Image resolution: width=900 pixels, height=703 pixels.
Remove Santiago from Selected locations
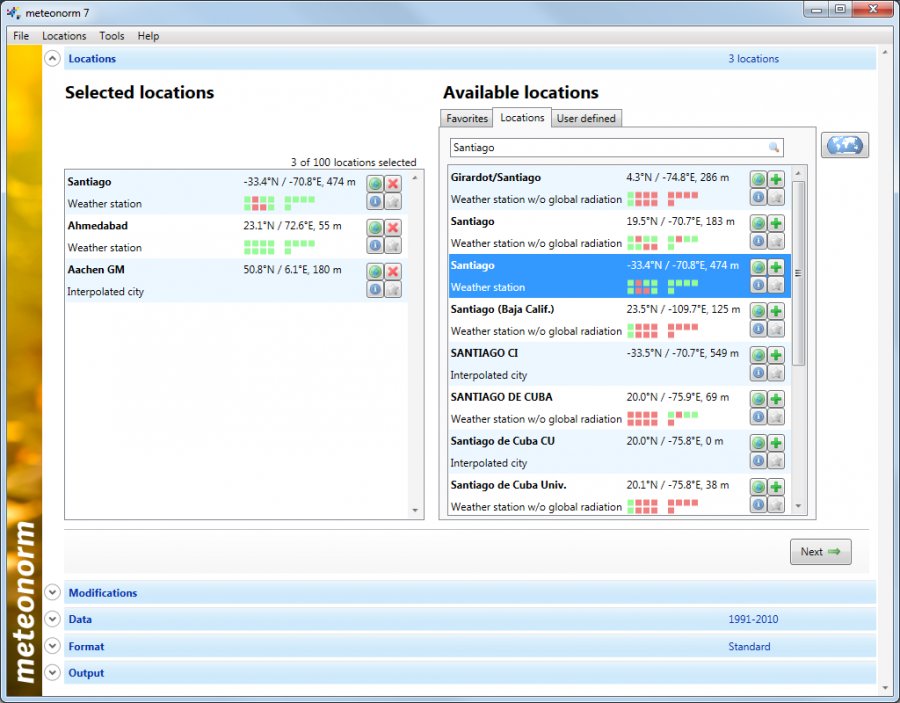coord(393,184)
